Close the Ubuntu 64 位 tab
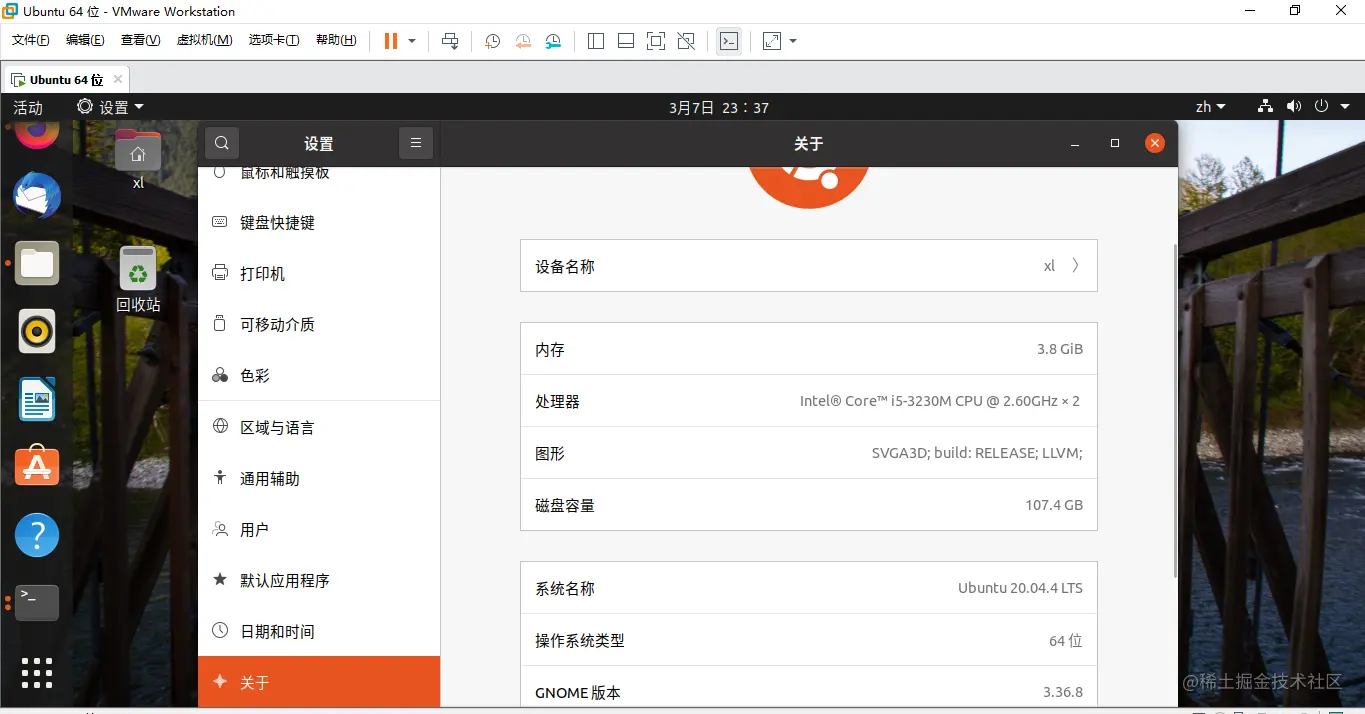 click(x=117, y=79)
